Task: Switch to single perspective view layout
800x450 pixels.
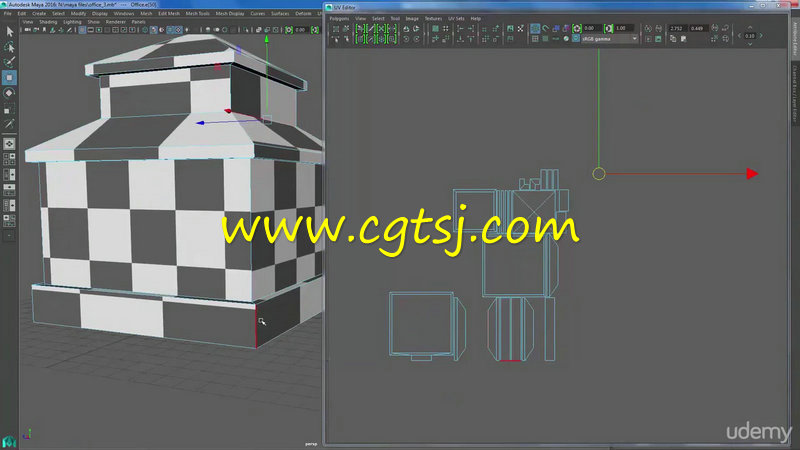Action: [x=9, y=144]
